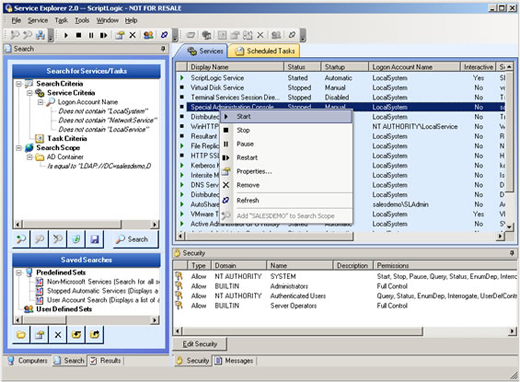Click the Start service play icon in toolbar

pos(66,35)
